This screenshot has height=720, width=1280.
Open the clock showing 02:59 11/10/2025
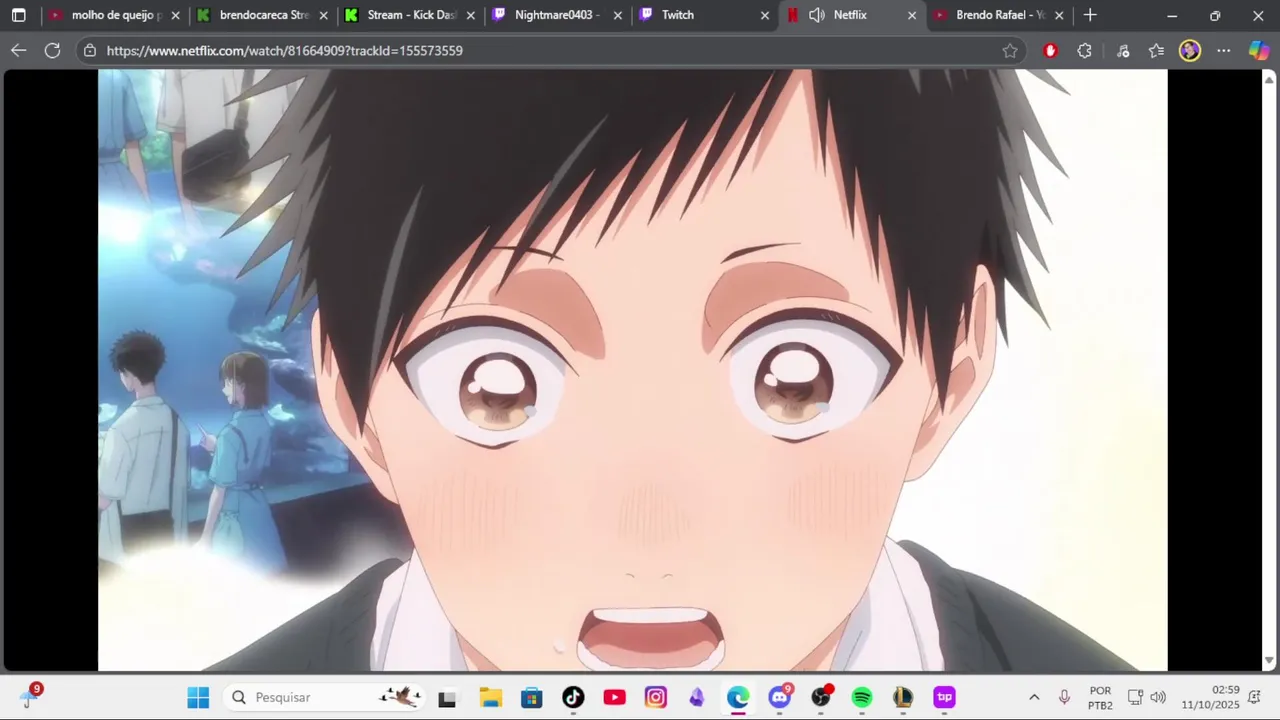pos(1210,698)
